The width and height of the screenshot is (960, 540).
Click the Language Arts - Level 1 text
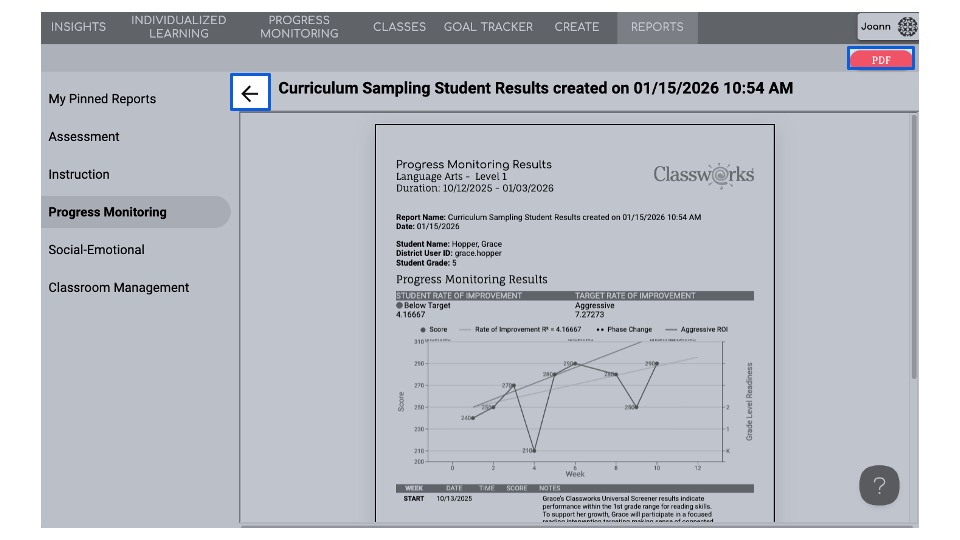451,176
